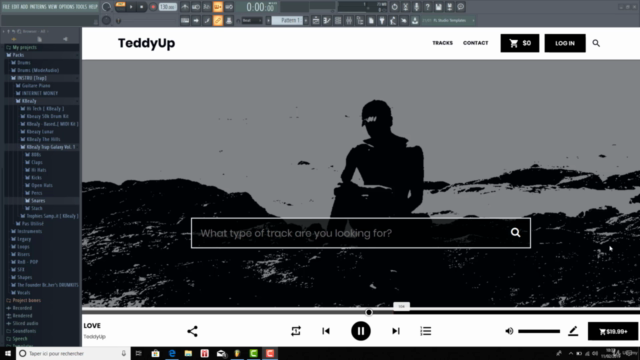Open the plugin picker plug icon
The height and width of the screenshot is (360, 640).
(x=382, y=20)
